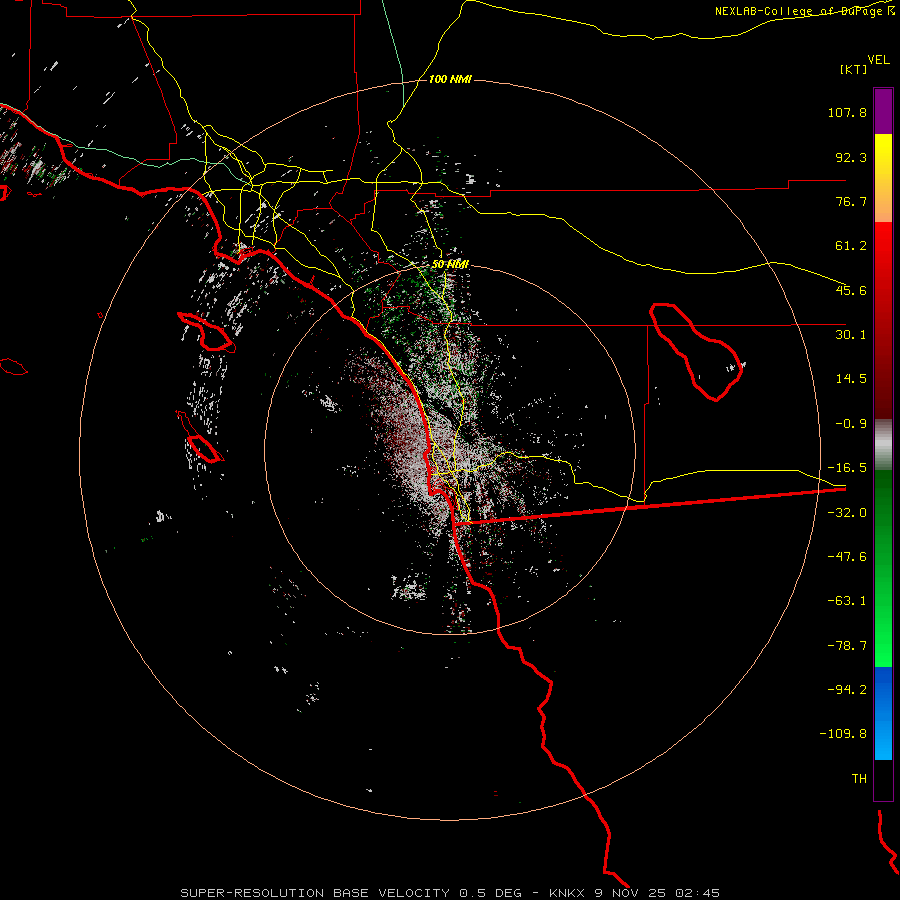Screen dimensions: 900x900
Task: Click the 45.6 velocity scale value
Action: (851, 290)
